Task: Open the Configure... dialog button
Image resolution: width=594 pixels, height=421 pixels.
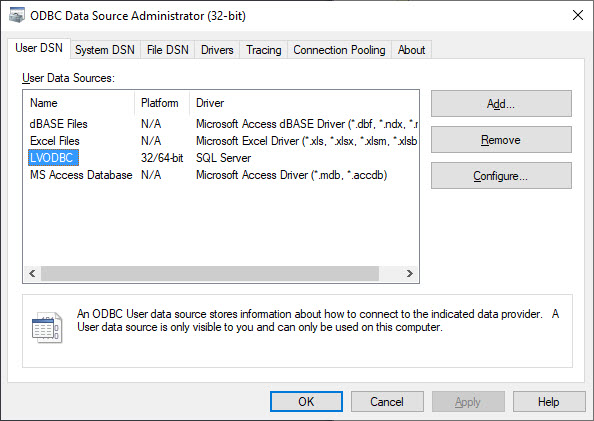Action: click(x=501, y=175)
